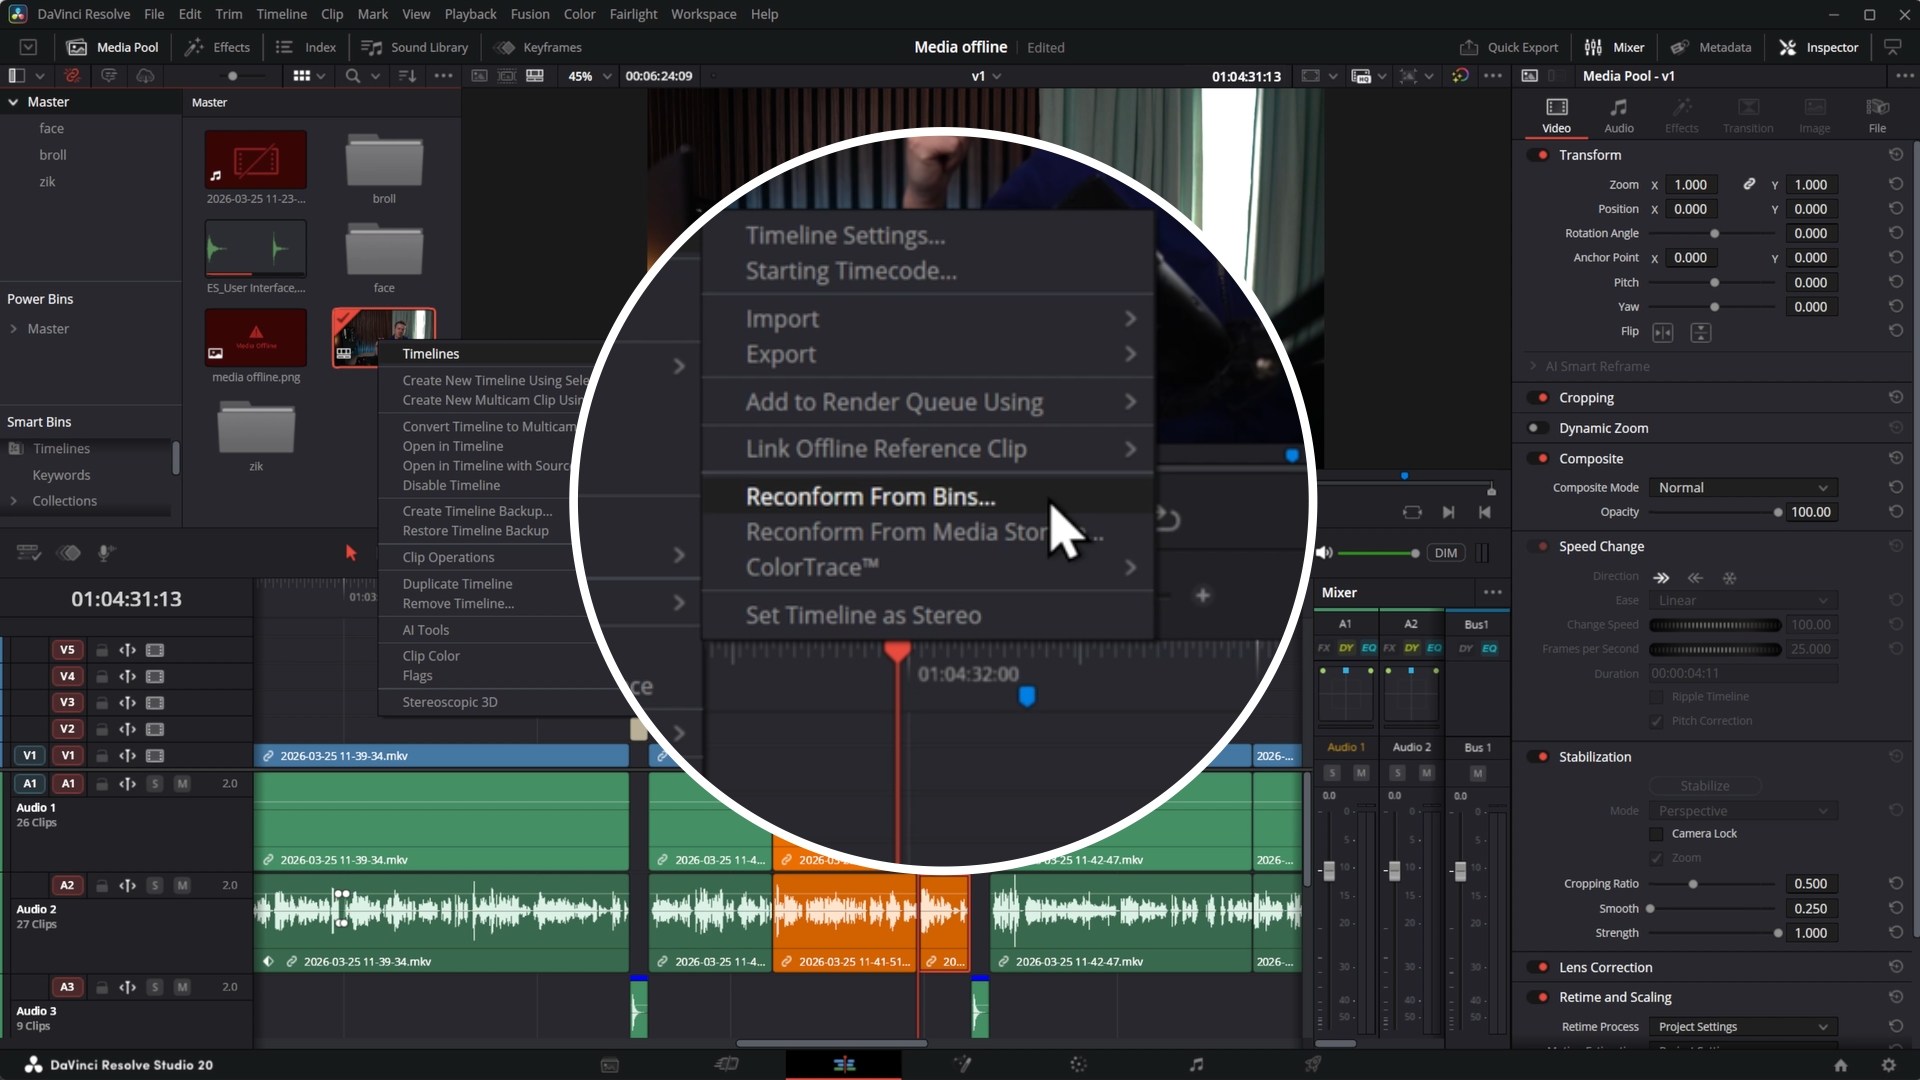Select the media offline.png thumbnail
The width and height of the screenshot is (1920, 1080).
click(256, 338)
